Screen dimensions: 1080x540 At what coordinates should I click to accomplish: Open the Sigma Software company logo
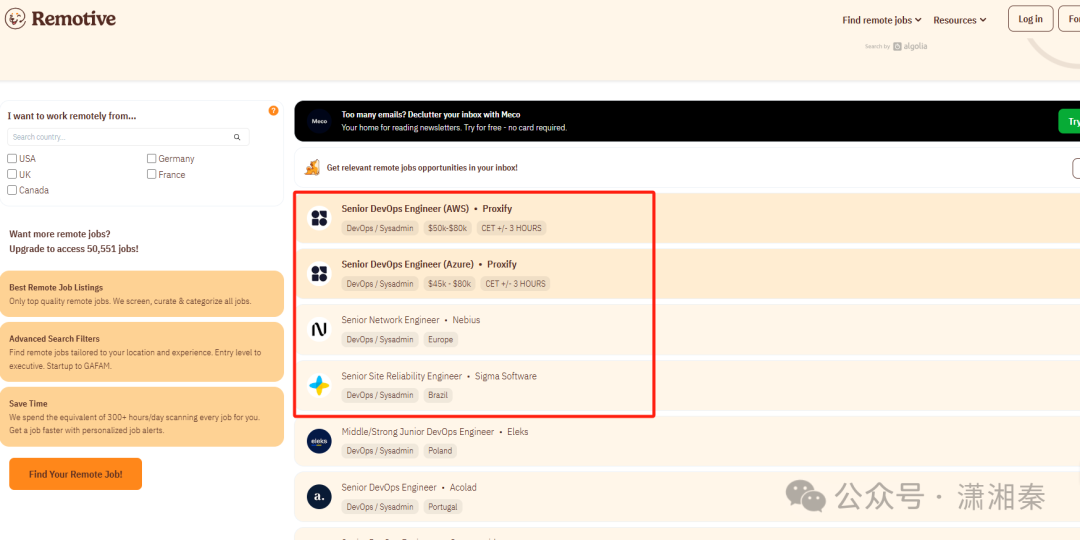pyautogui.click(x=319, y=386)
